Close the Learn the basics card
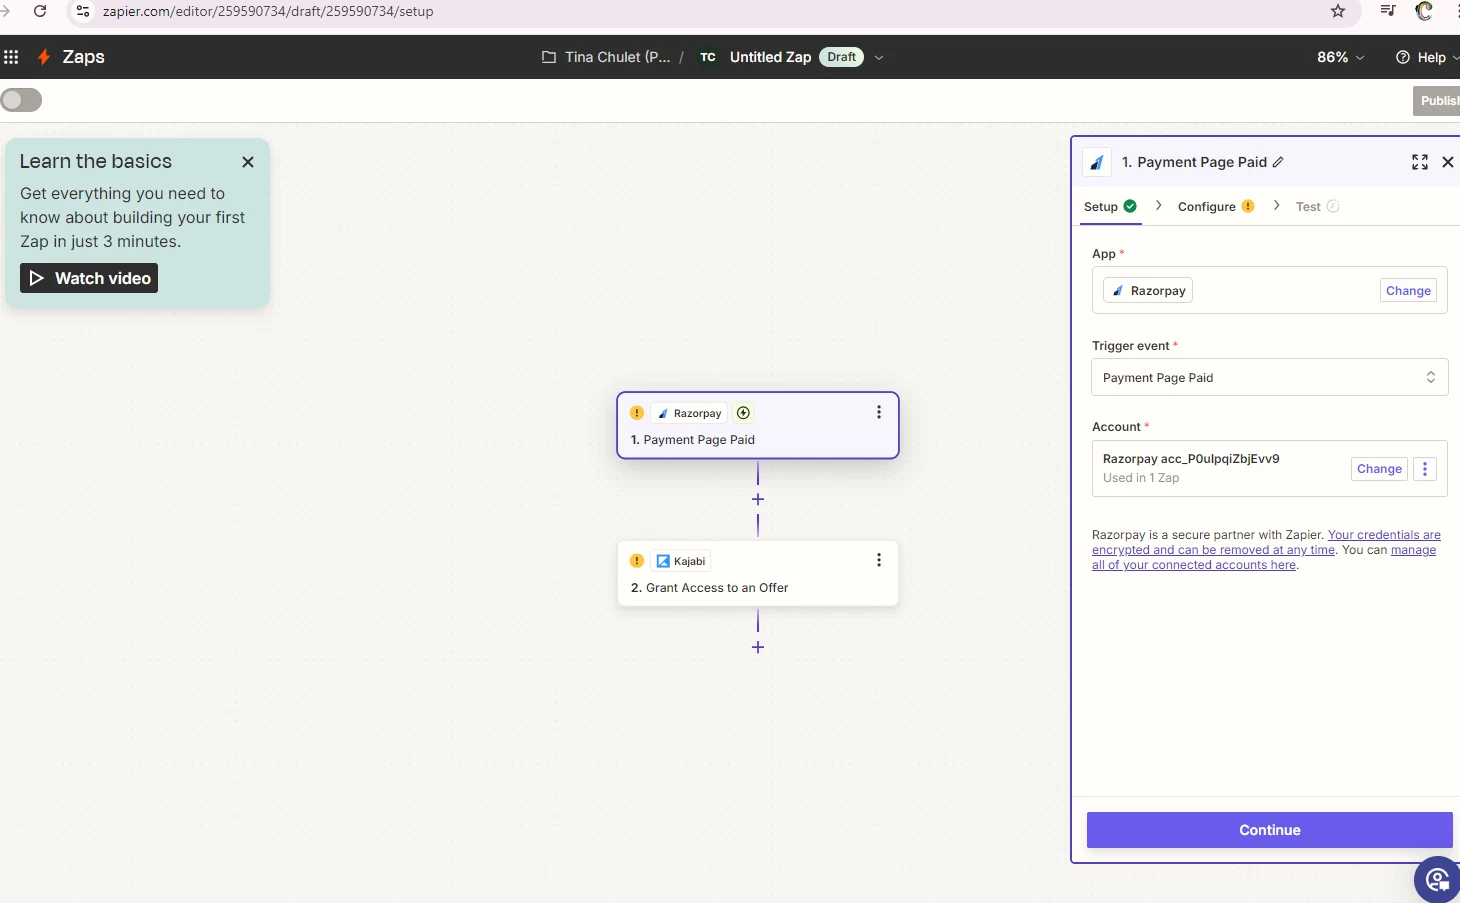The image size is (1460, 903). coord(248,162)
